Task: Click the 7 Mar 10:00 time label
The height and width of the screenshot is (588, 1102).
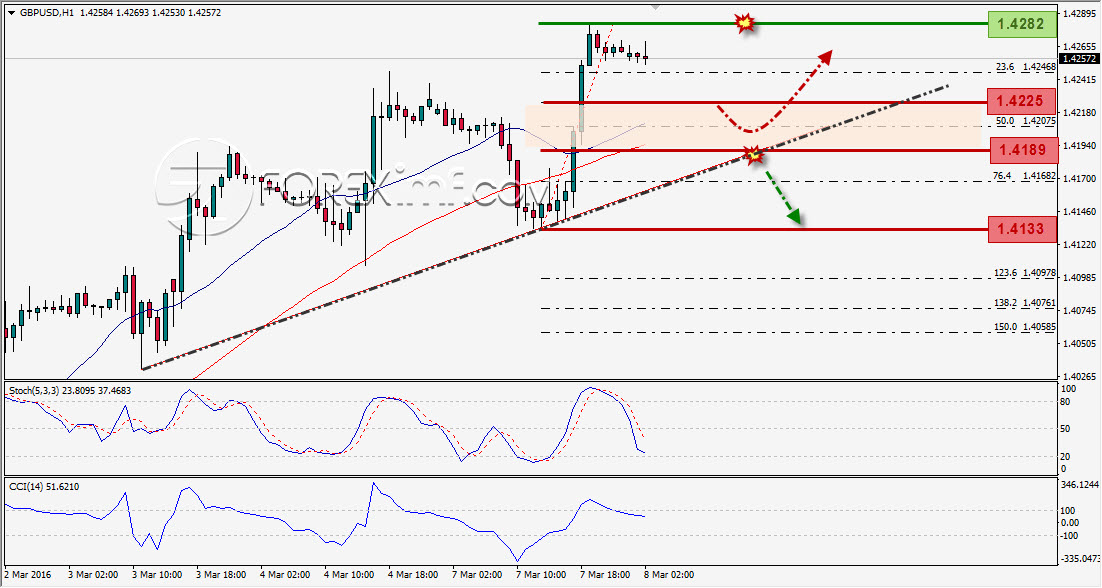Action: click(x=541, y=575)
